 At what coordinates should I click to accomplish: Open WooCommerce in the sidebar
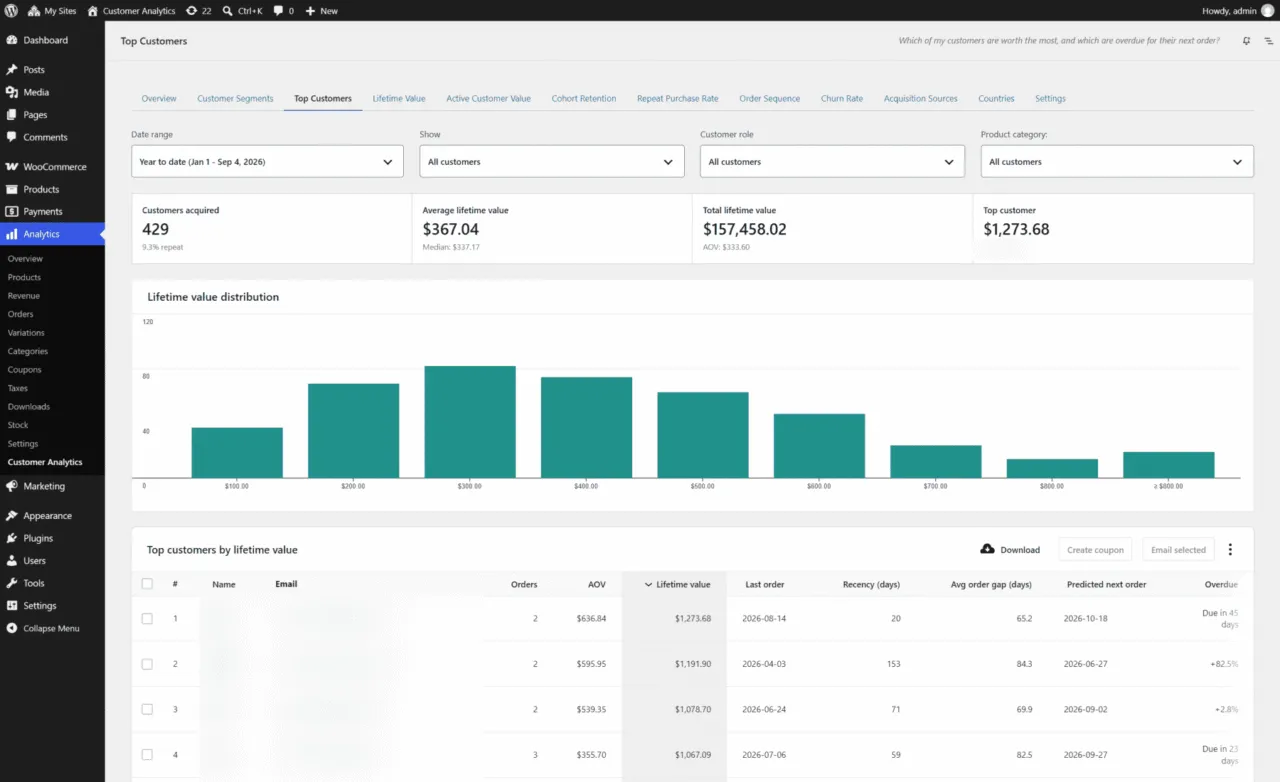click(52, 167)
